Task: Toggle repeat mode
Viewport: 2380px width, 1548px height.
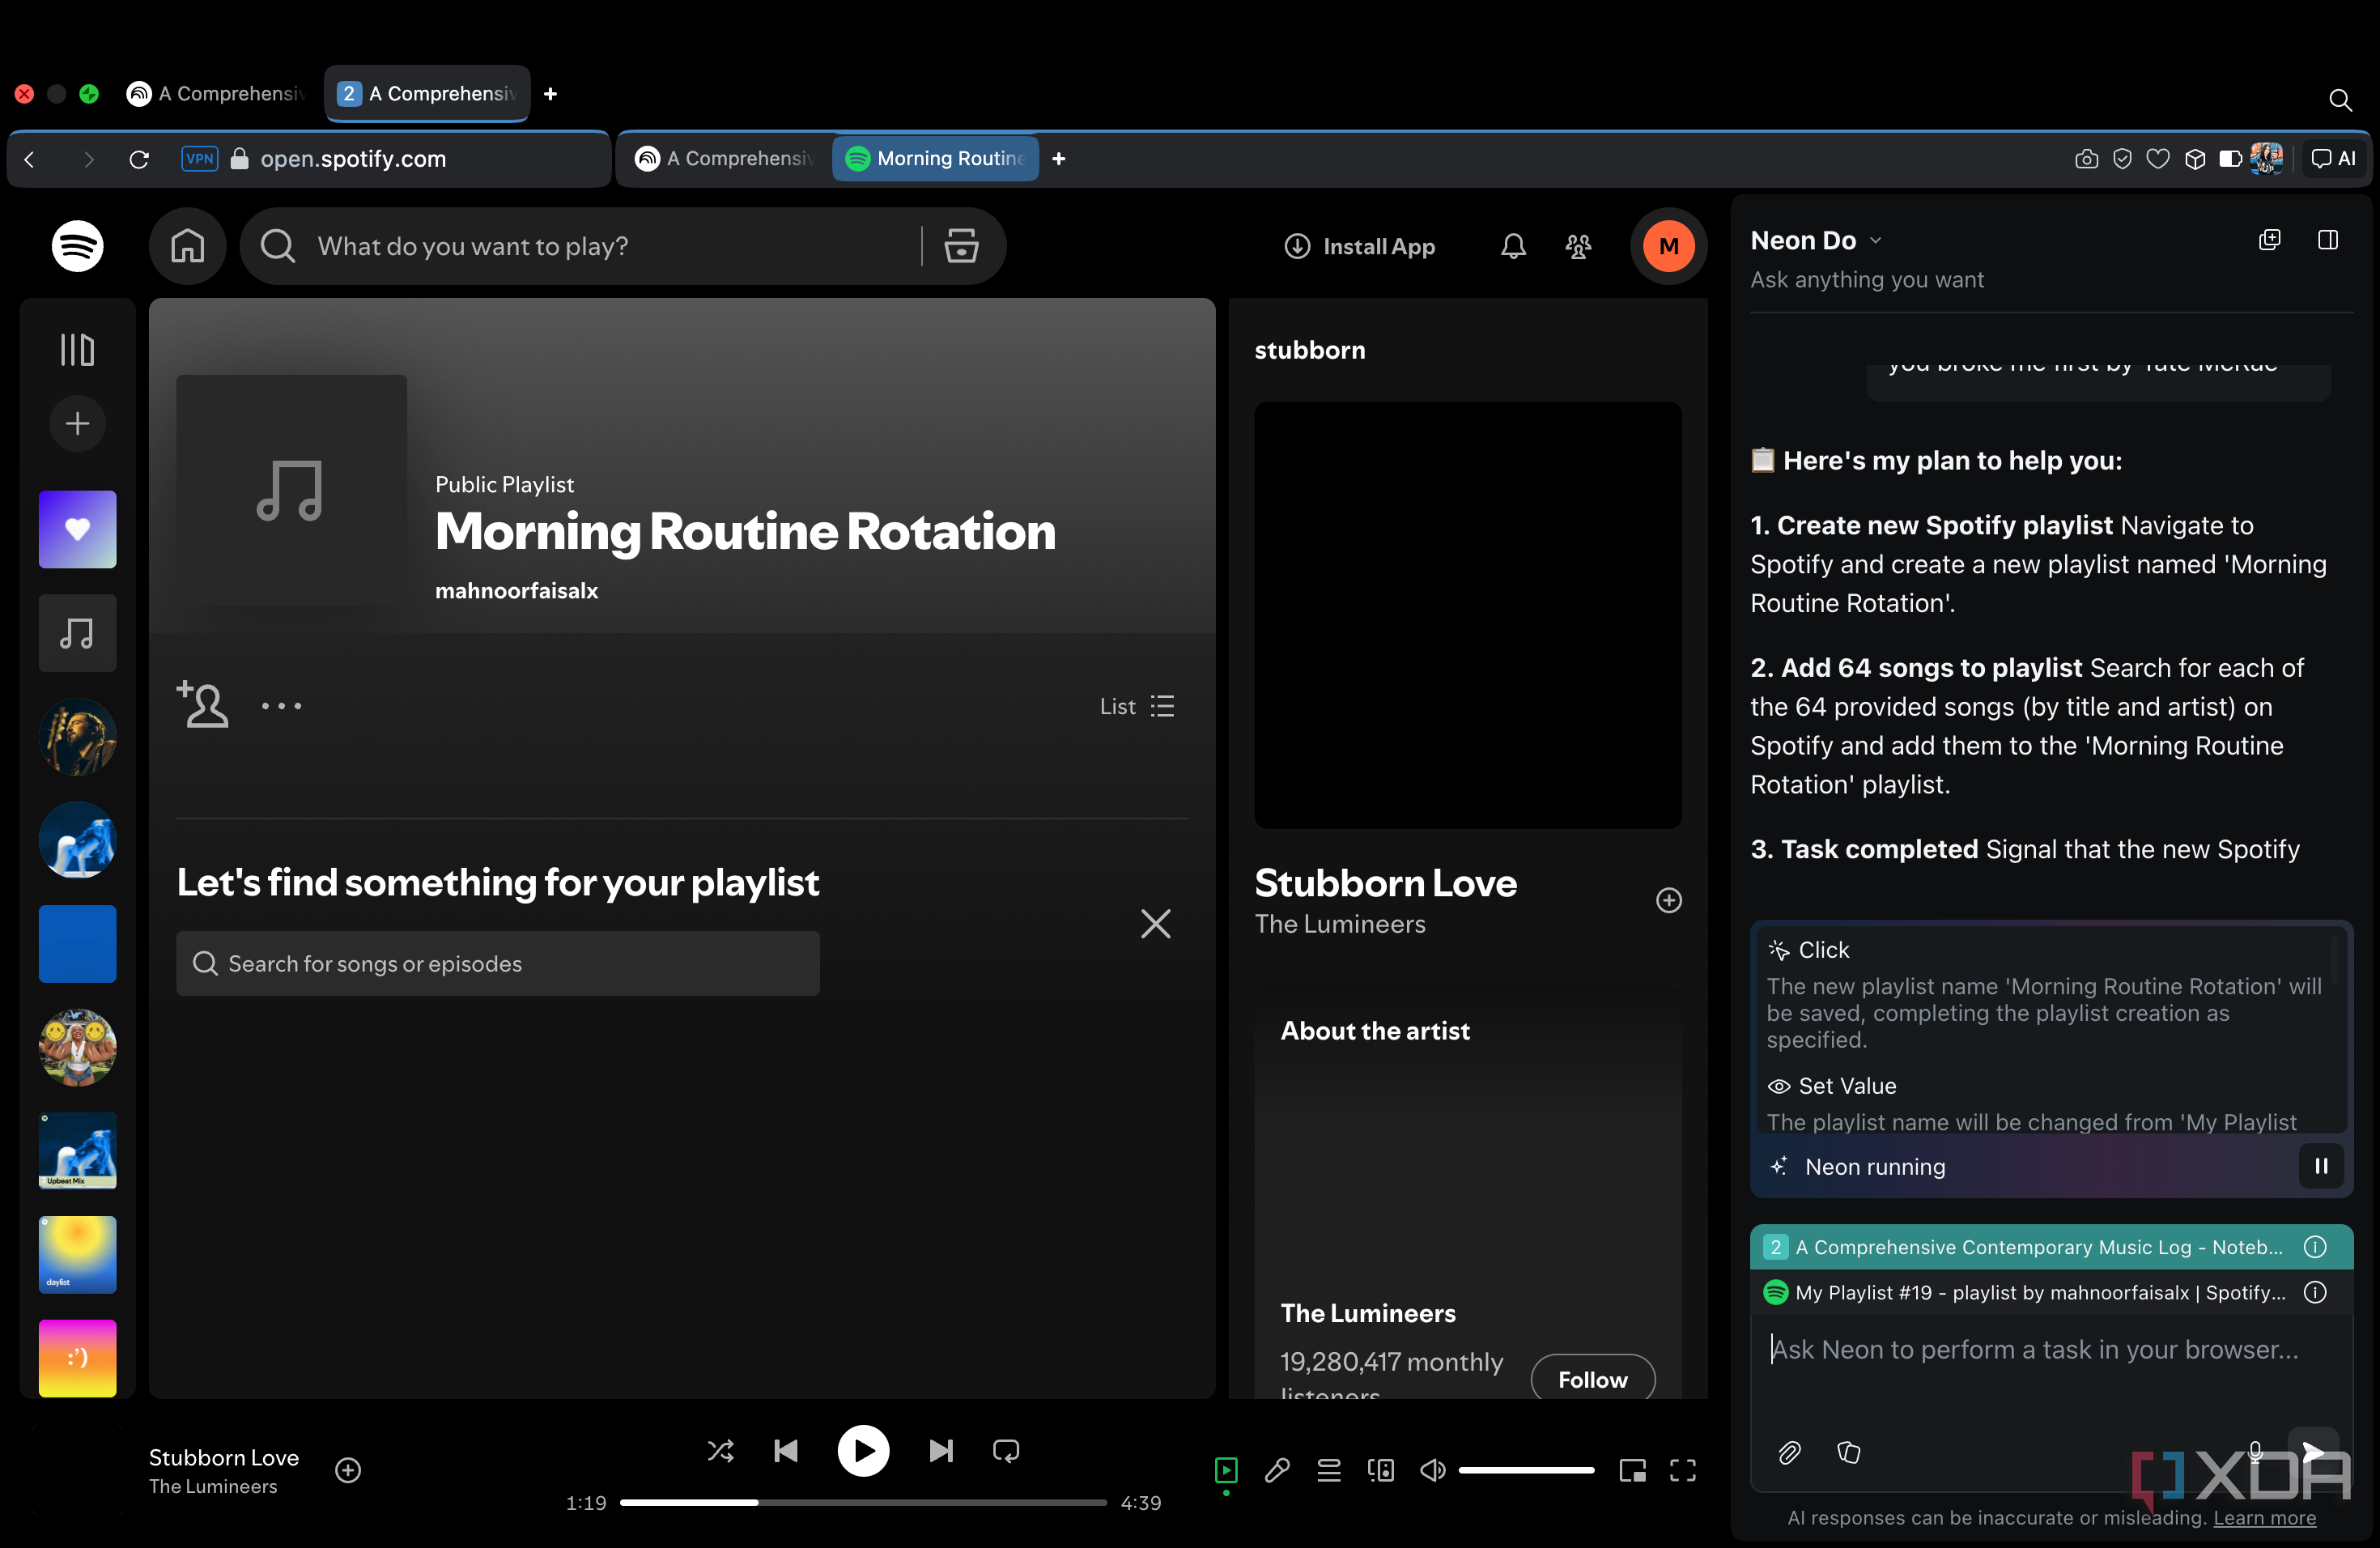Action: point(1006,1450)
